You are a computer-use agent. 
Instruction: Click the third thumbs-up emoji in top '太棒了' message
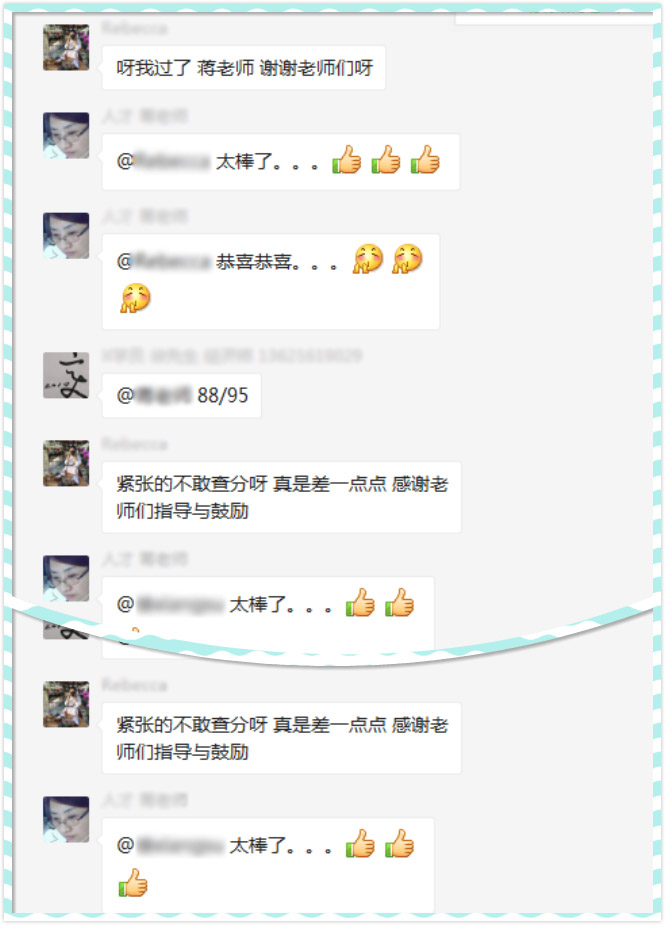tap(425, 159)
